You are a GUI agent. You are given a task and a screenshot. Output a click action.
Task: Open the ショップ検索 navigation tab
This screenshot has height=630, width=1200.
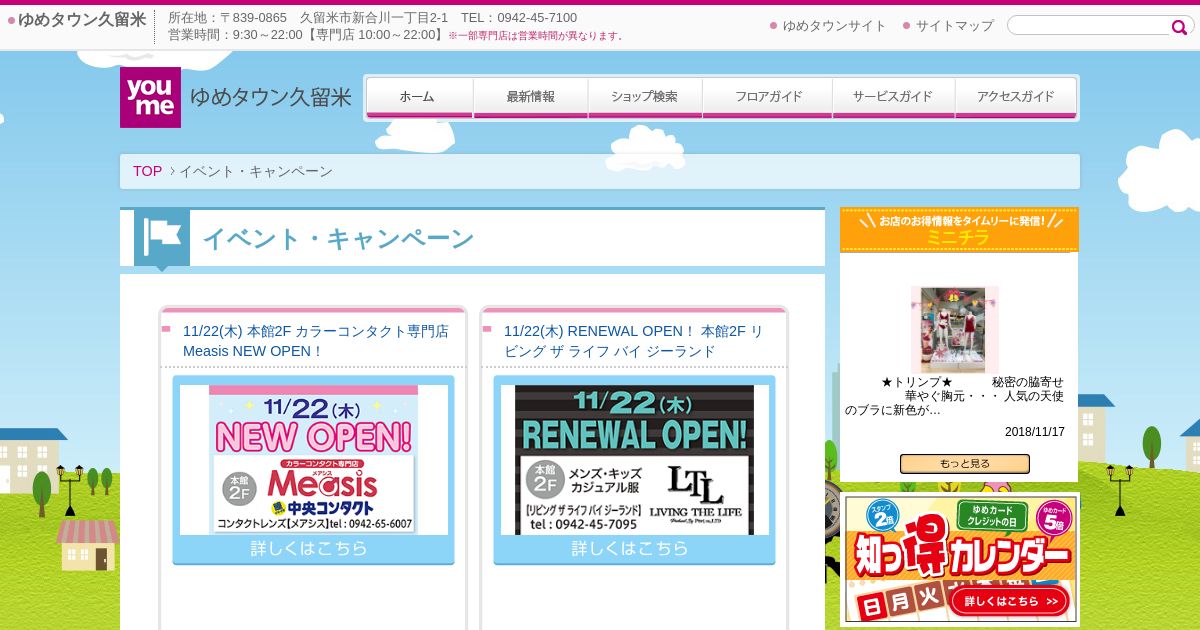pos(645,98)
